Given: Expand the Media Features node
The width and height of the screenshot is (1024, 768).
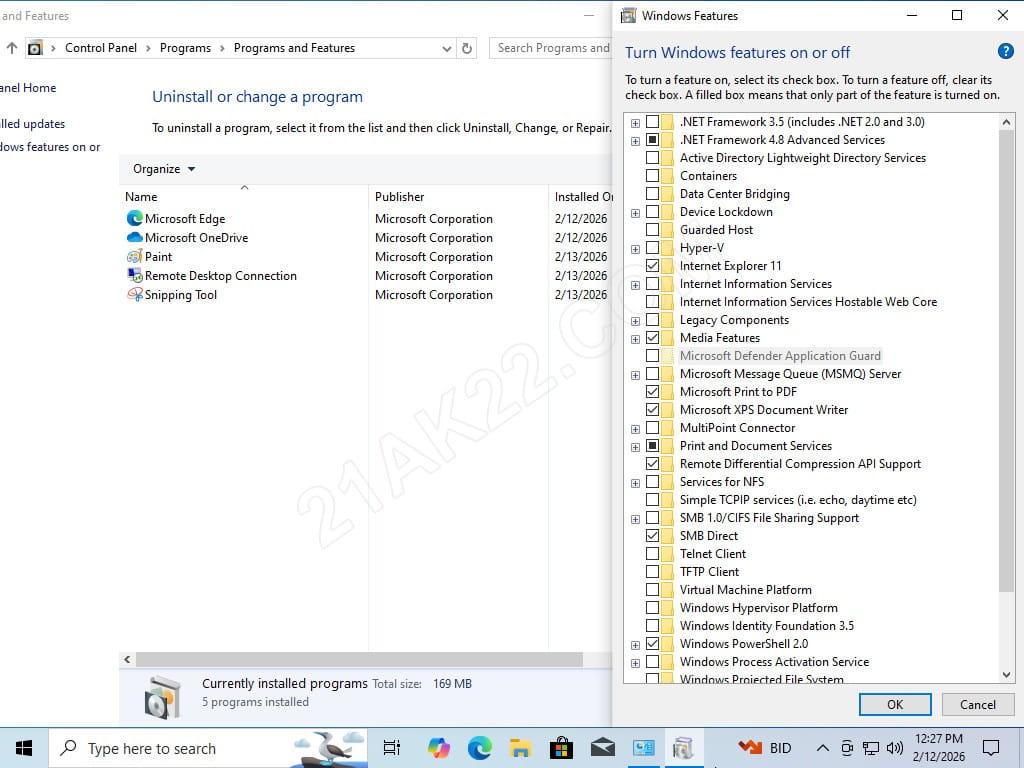Looking at the screenshot, I should (635, 339).
